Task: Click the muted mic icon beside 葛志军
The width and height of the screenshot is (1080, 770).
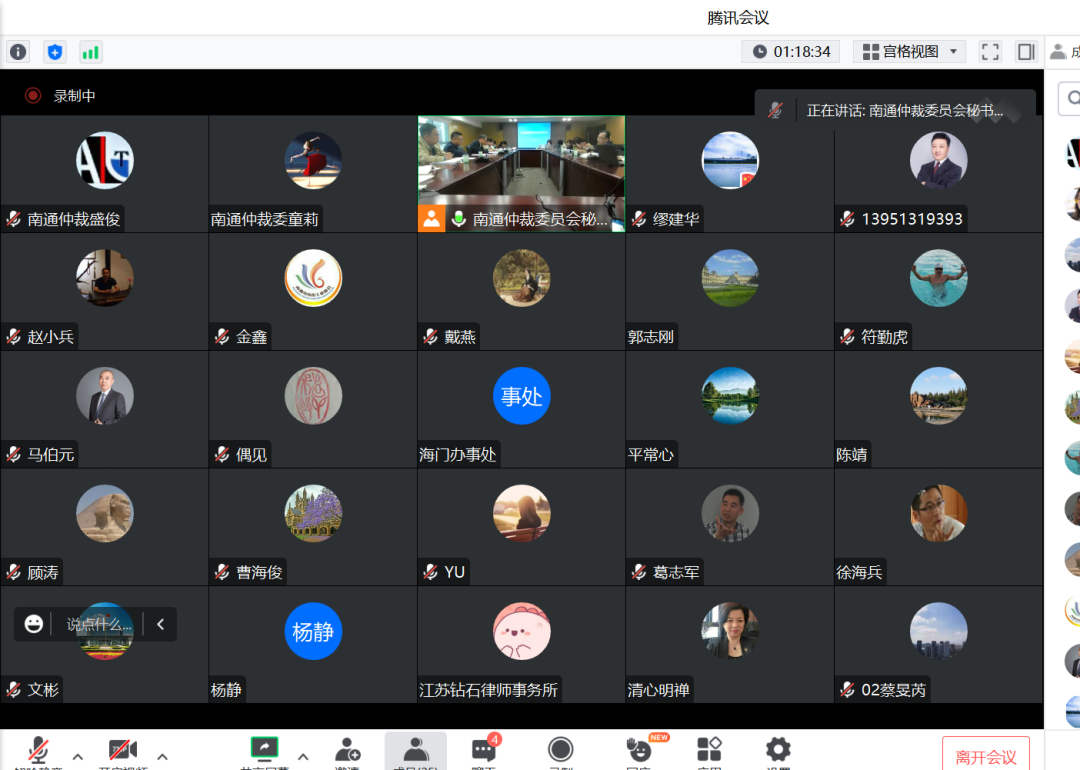Action: [x=639, y=572]
